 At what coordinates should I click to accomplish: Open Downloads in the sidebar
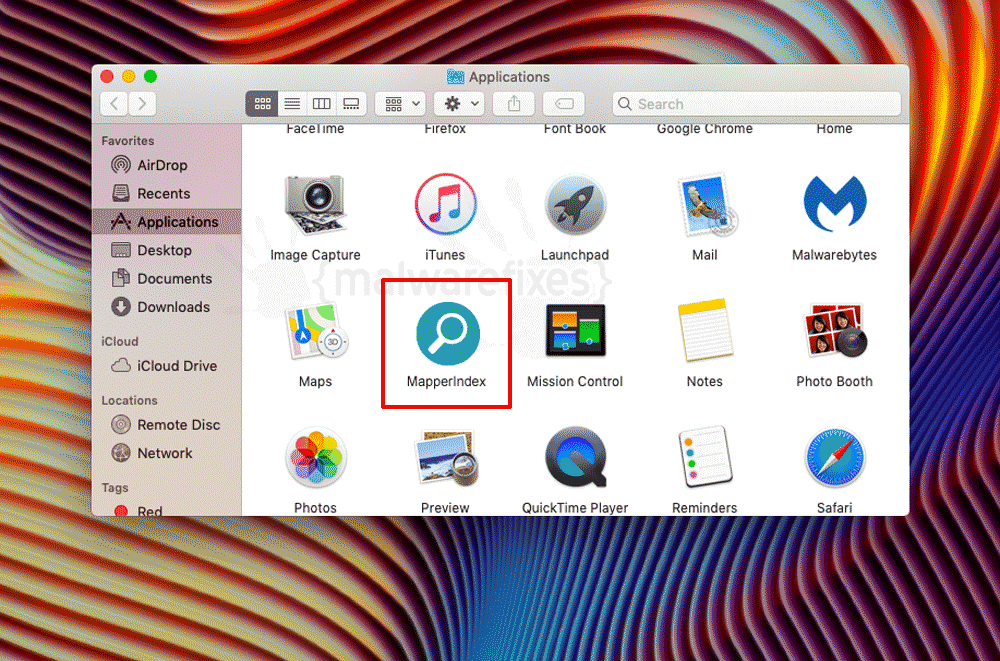pyautogui.click(x=166, y=307)
